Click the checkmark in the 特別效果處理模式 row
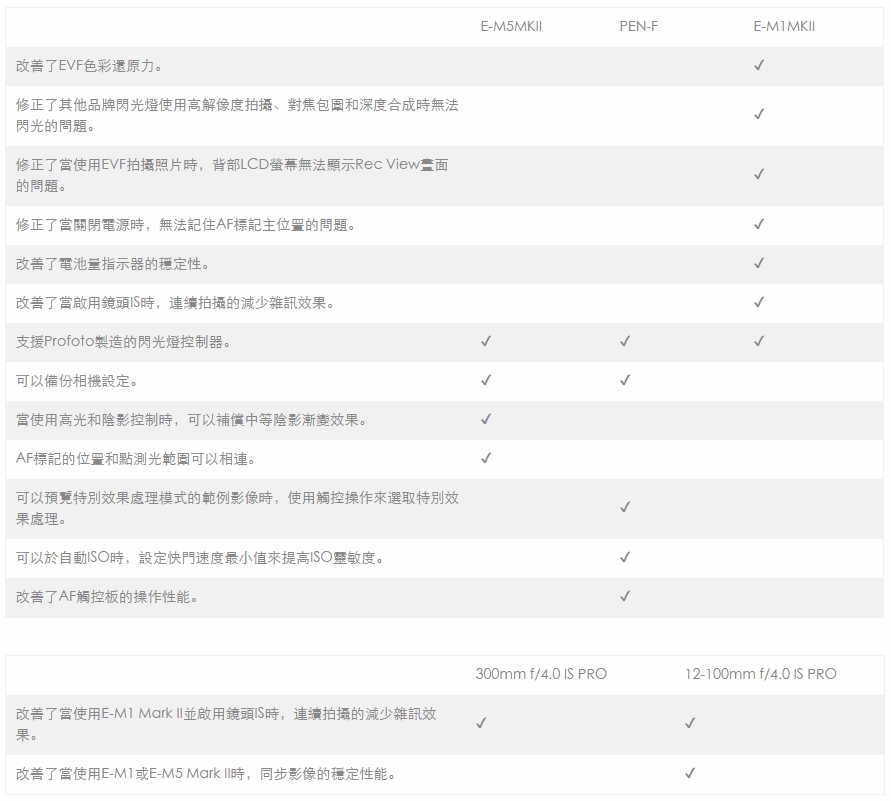891x801 pixels. (x=625, y=507)
